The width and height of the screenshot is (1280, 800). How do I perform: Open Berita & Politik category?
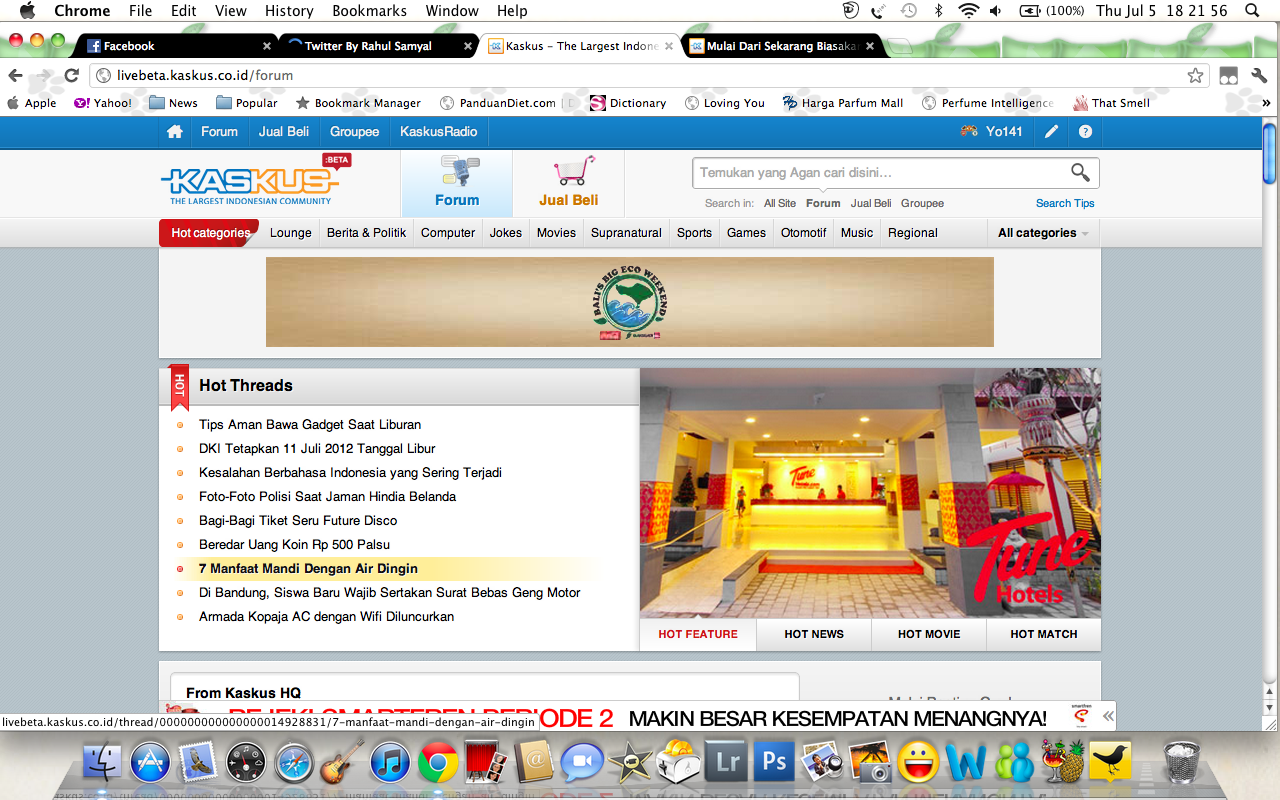pyautogui.click(x=366, y=233)
